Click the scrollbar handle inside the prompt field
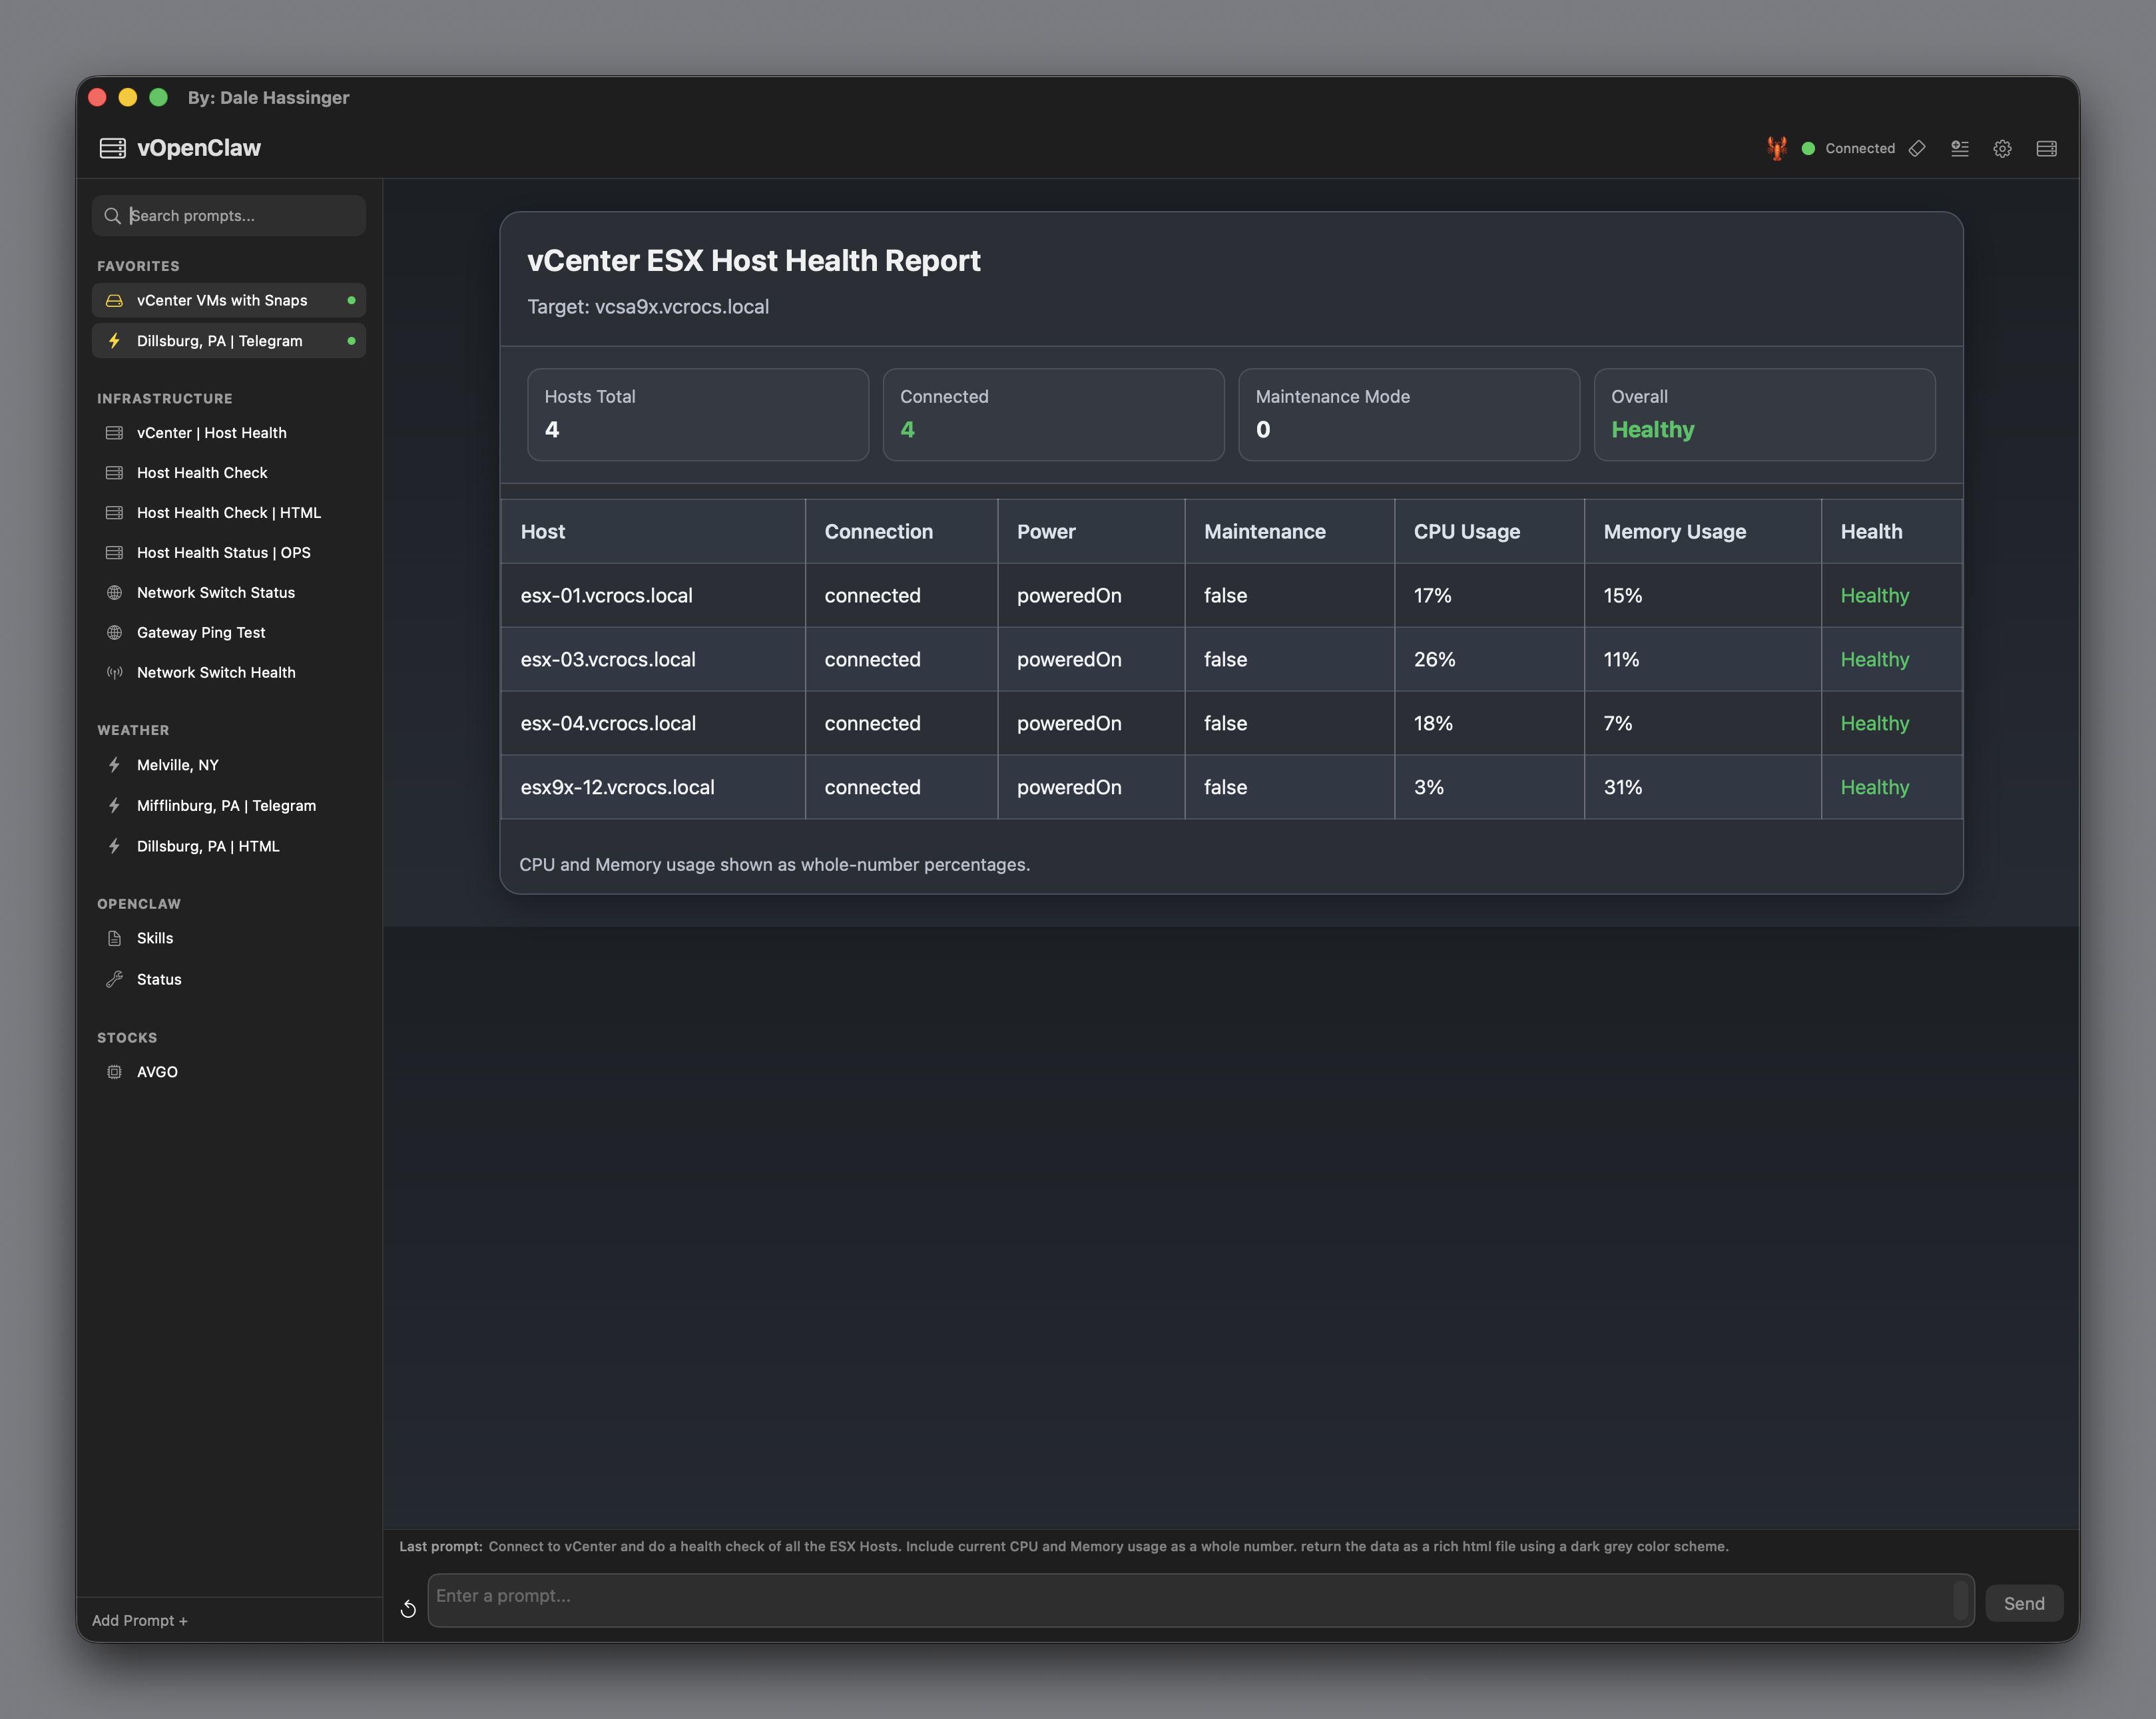Screen dimensions: 2156x1719 click(1960, 1599)
